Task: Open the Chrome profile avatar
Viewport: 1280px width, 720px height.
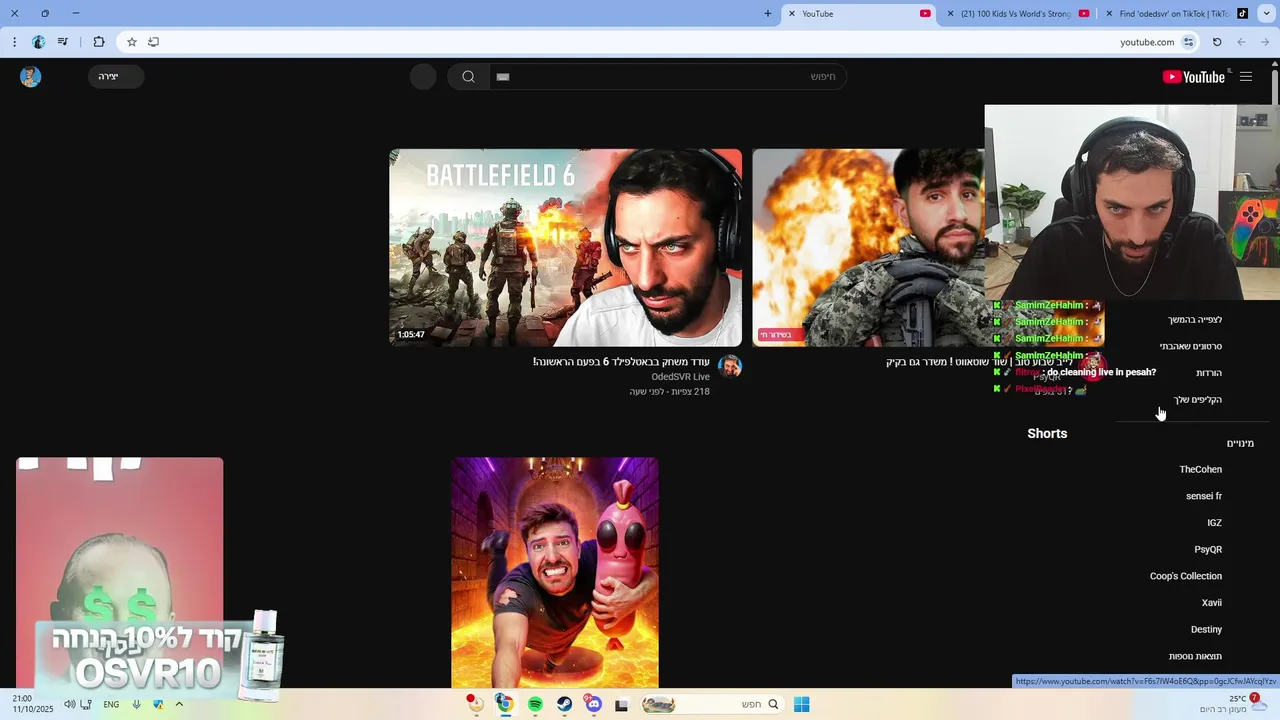Action: point(38,42)
